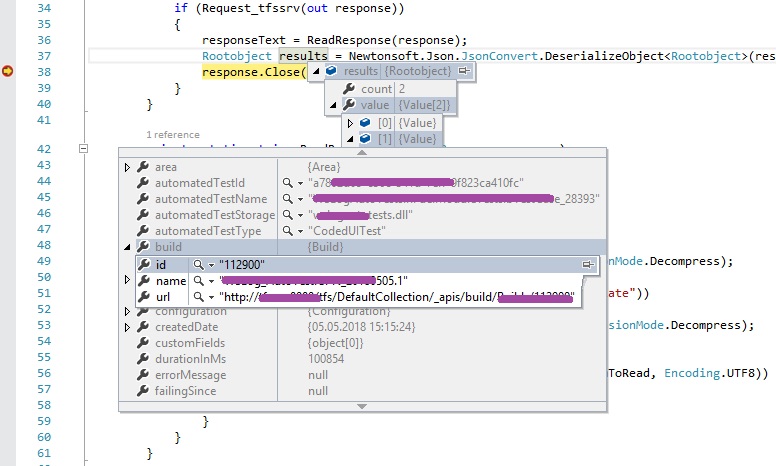Open visualizer dropdown for automatedTestId
Screen dimensions: 776x466
tap(300, 184)
